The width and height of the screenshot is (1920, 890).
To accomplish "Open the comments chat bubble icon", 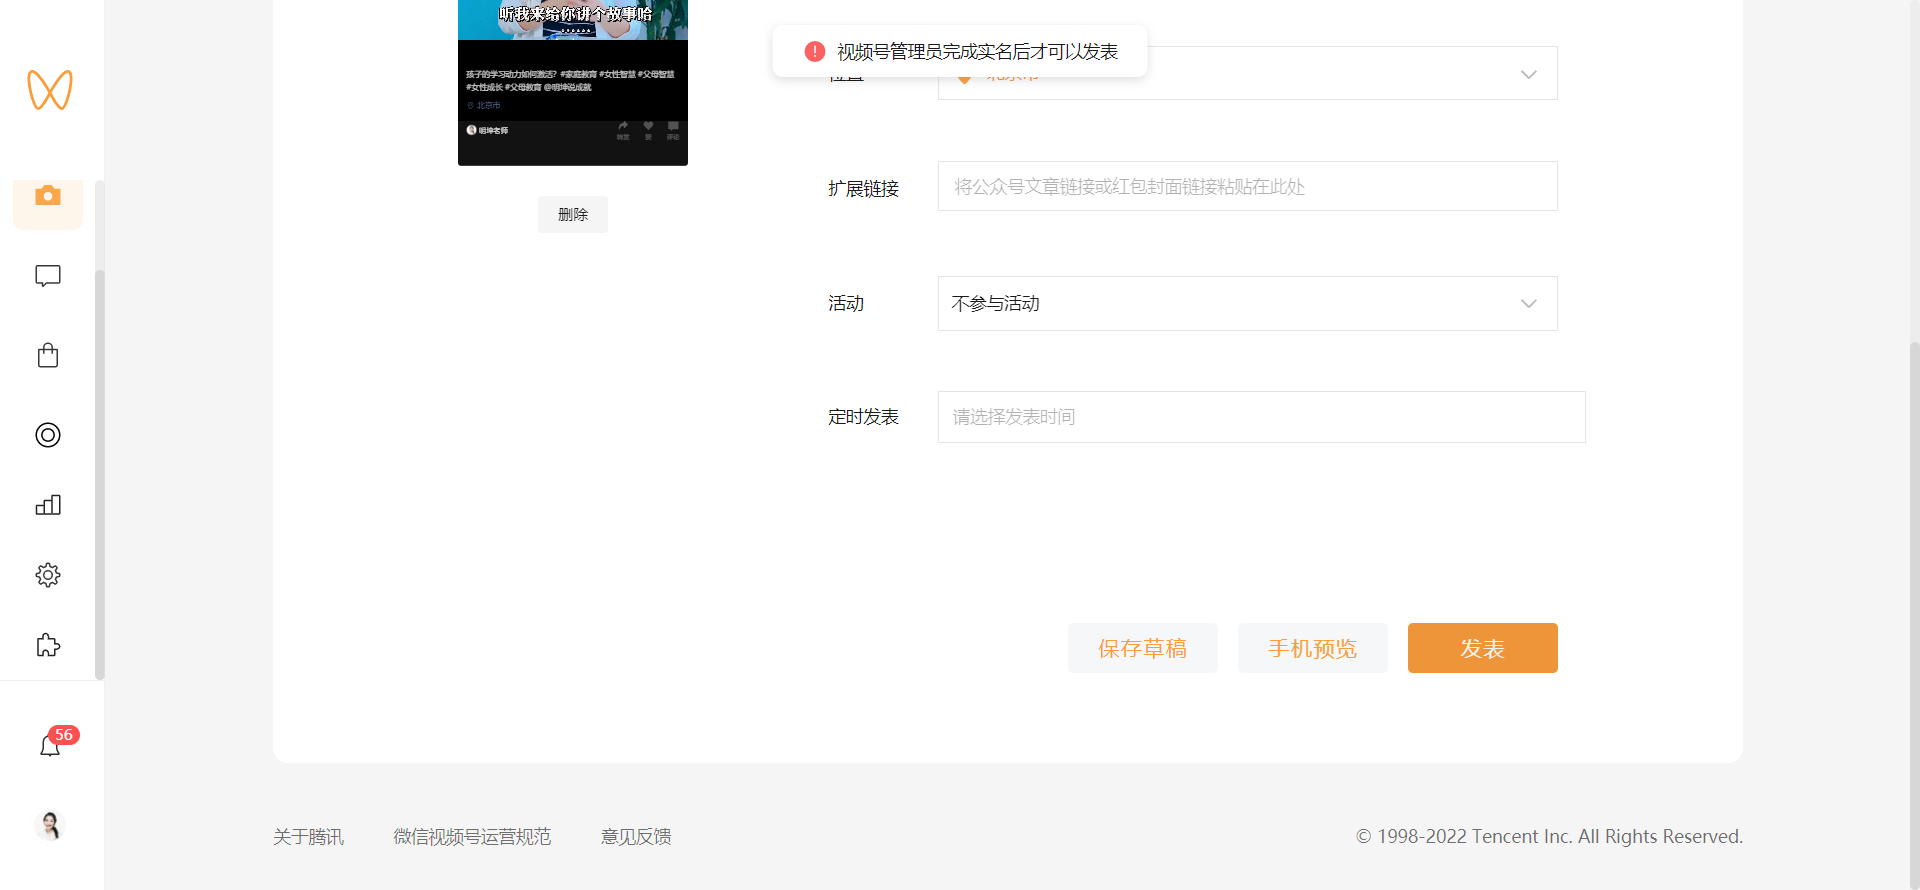I will click(48, 276).
